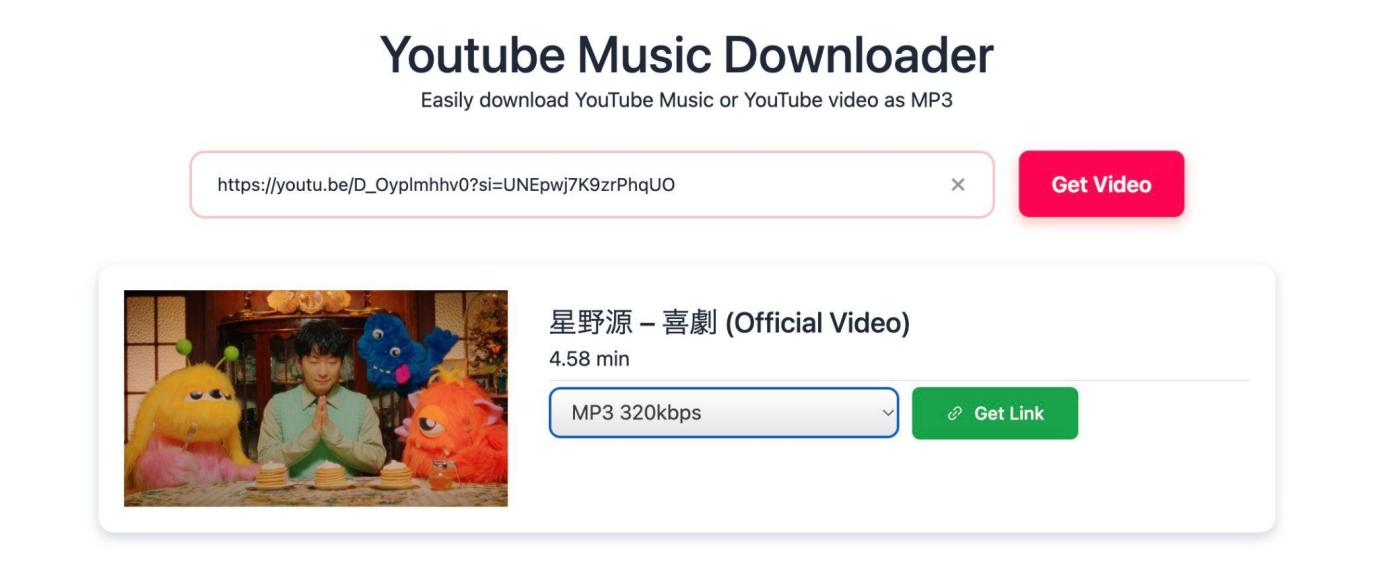Click empty area of result card below Get Link
This screenshot has height=574, width=1379.
(x=900, y=485)
